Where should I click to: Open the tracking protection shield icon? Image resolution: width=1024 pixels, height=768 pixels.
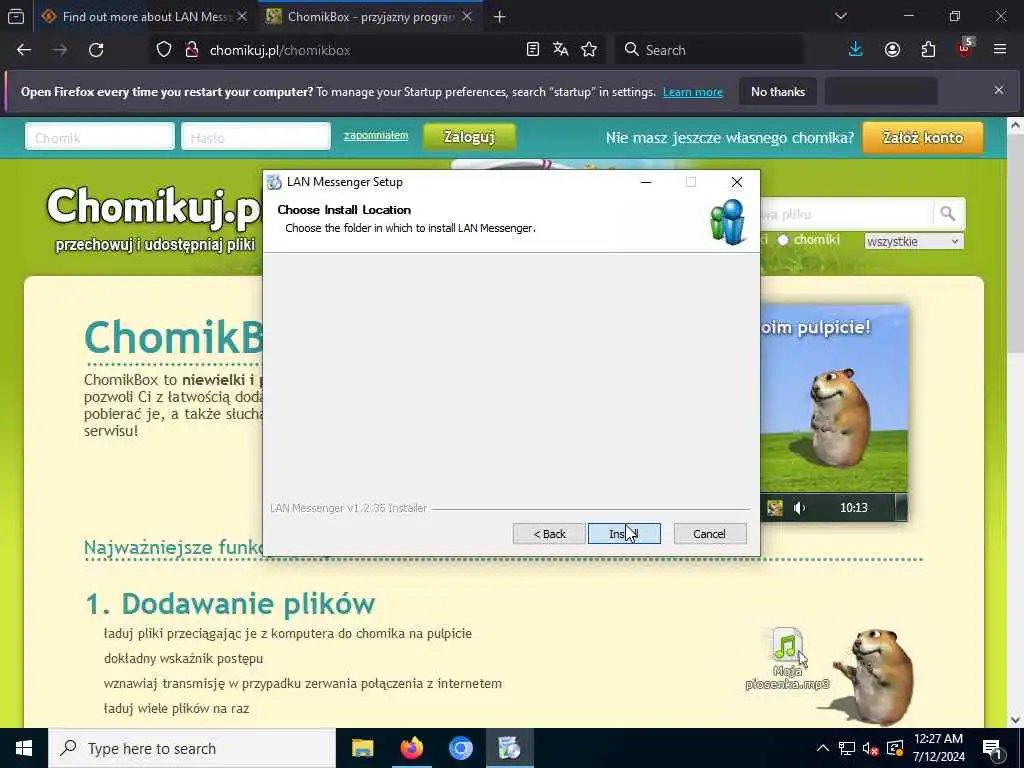(164, 50)
